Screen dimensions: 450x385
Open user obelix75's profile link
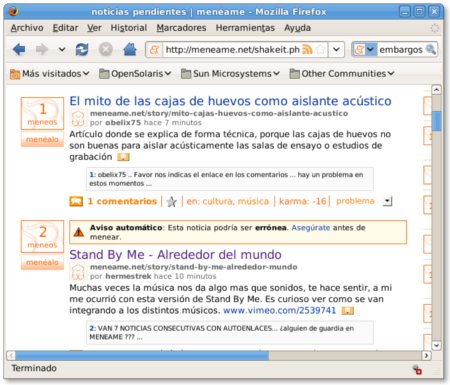[123, 123]
